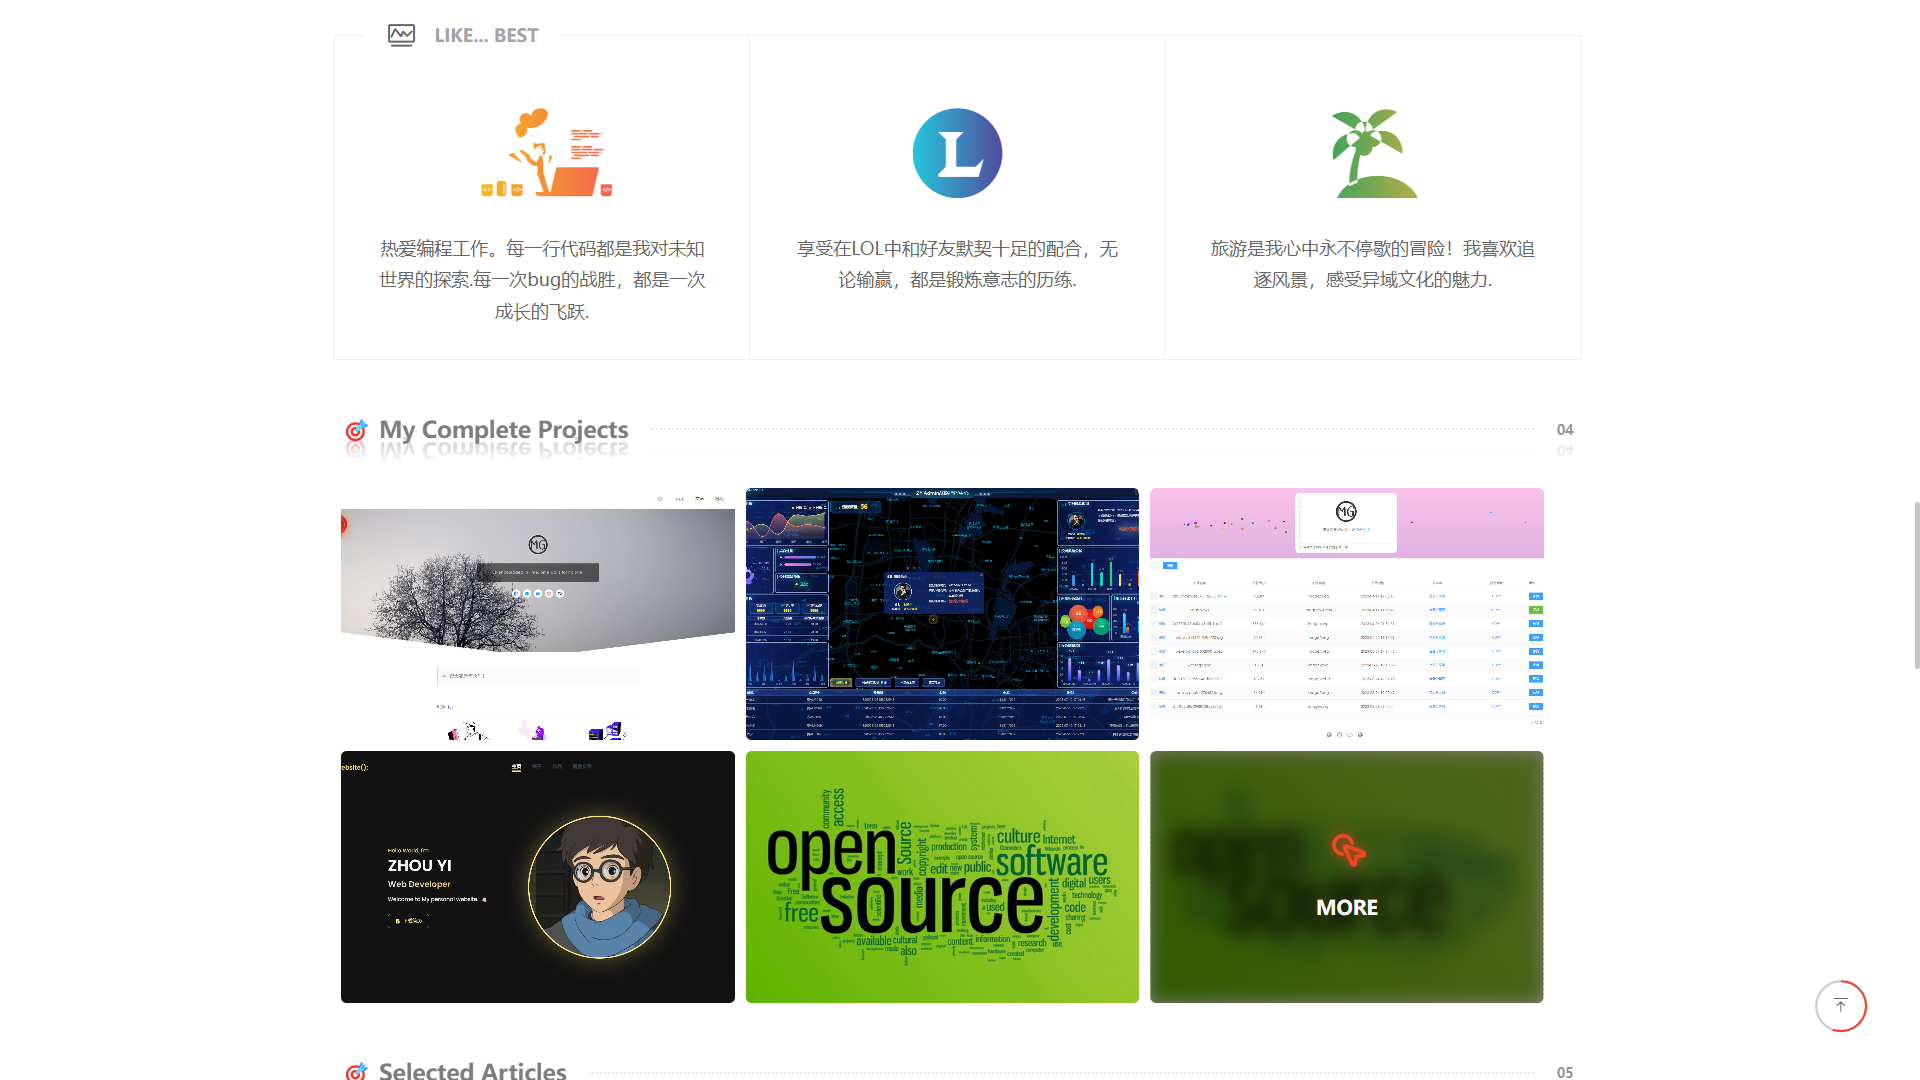Click the blue circular L logo
This screenshot has height=1080, width=1920.
coord(957,153)
